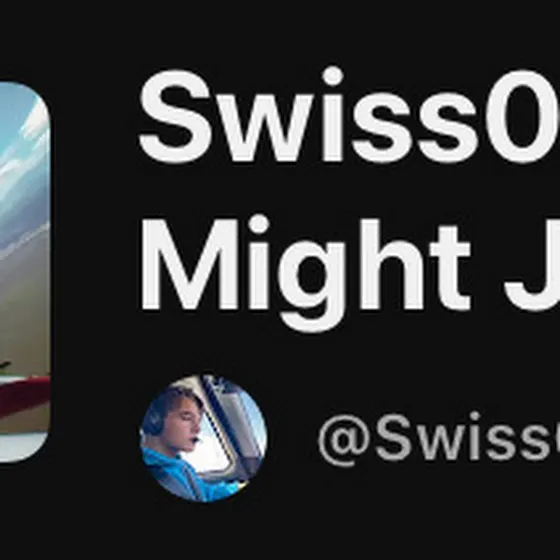560x560 pixels.
Task: Click the bold white video headline
Action: point(349,200)
